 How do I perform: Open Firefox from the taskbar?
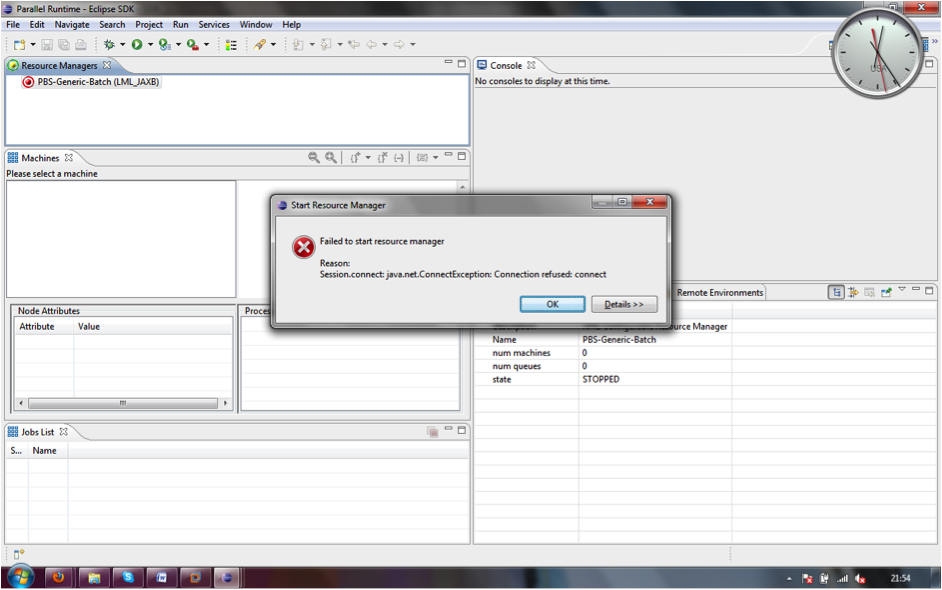tap(58, 578)
